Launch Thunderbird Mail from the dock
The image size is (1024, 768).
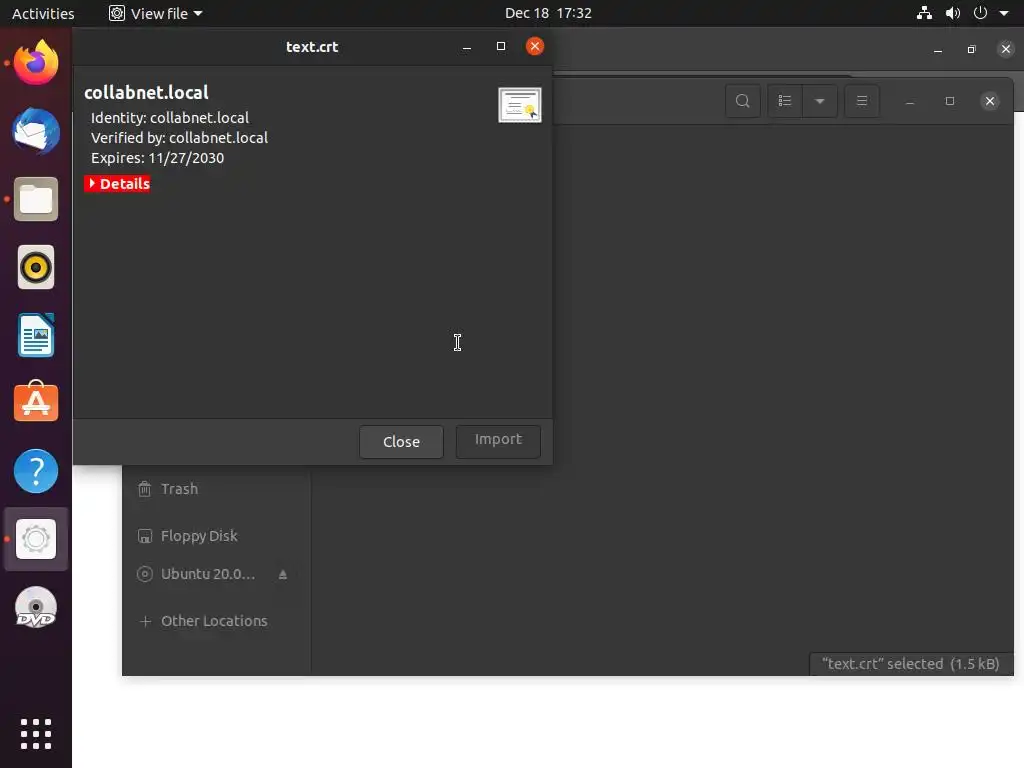(36, 131)
